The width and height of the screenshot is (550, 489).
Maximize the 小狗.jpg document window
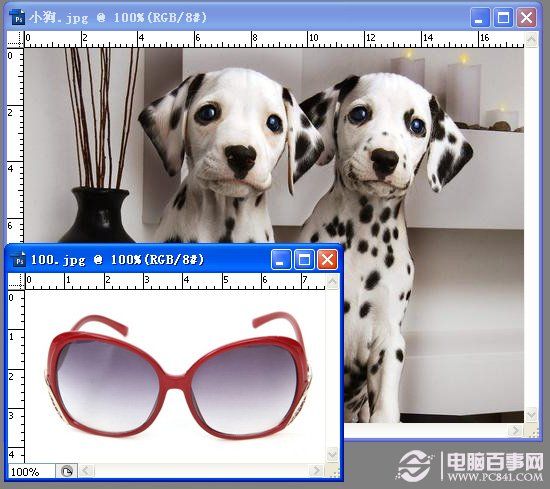pos(503,18)
